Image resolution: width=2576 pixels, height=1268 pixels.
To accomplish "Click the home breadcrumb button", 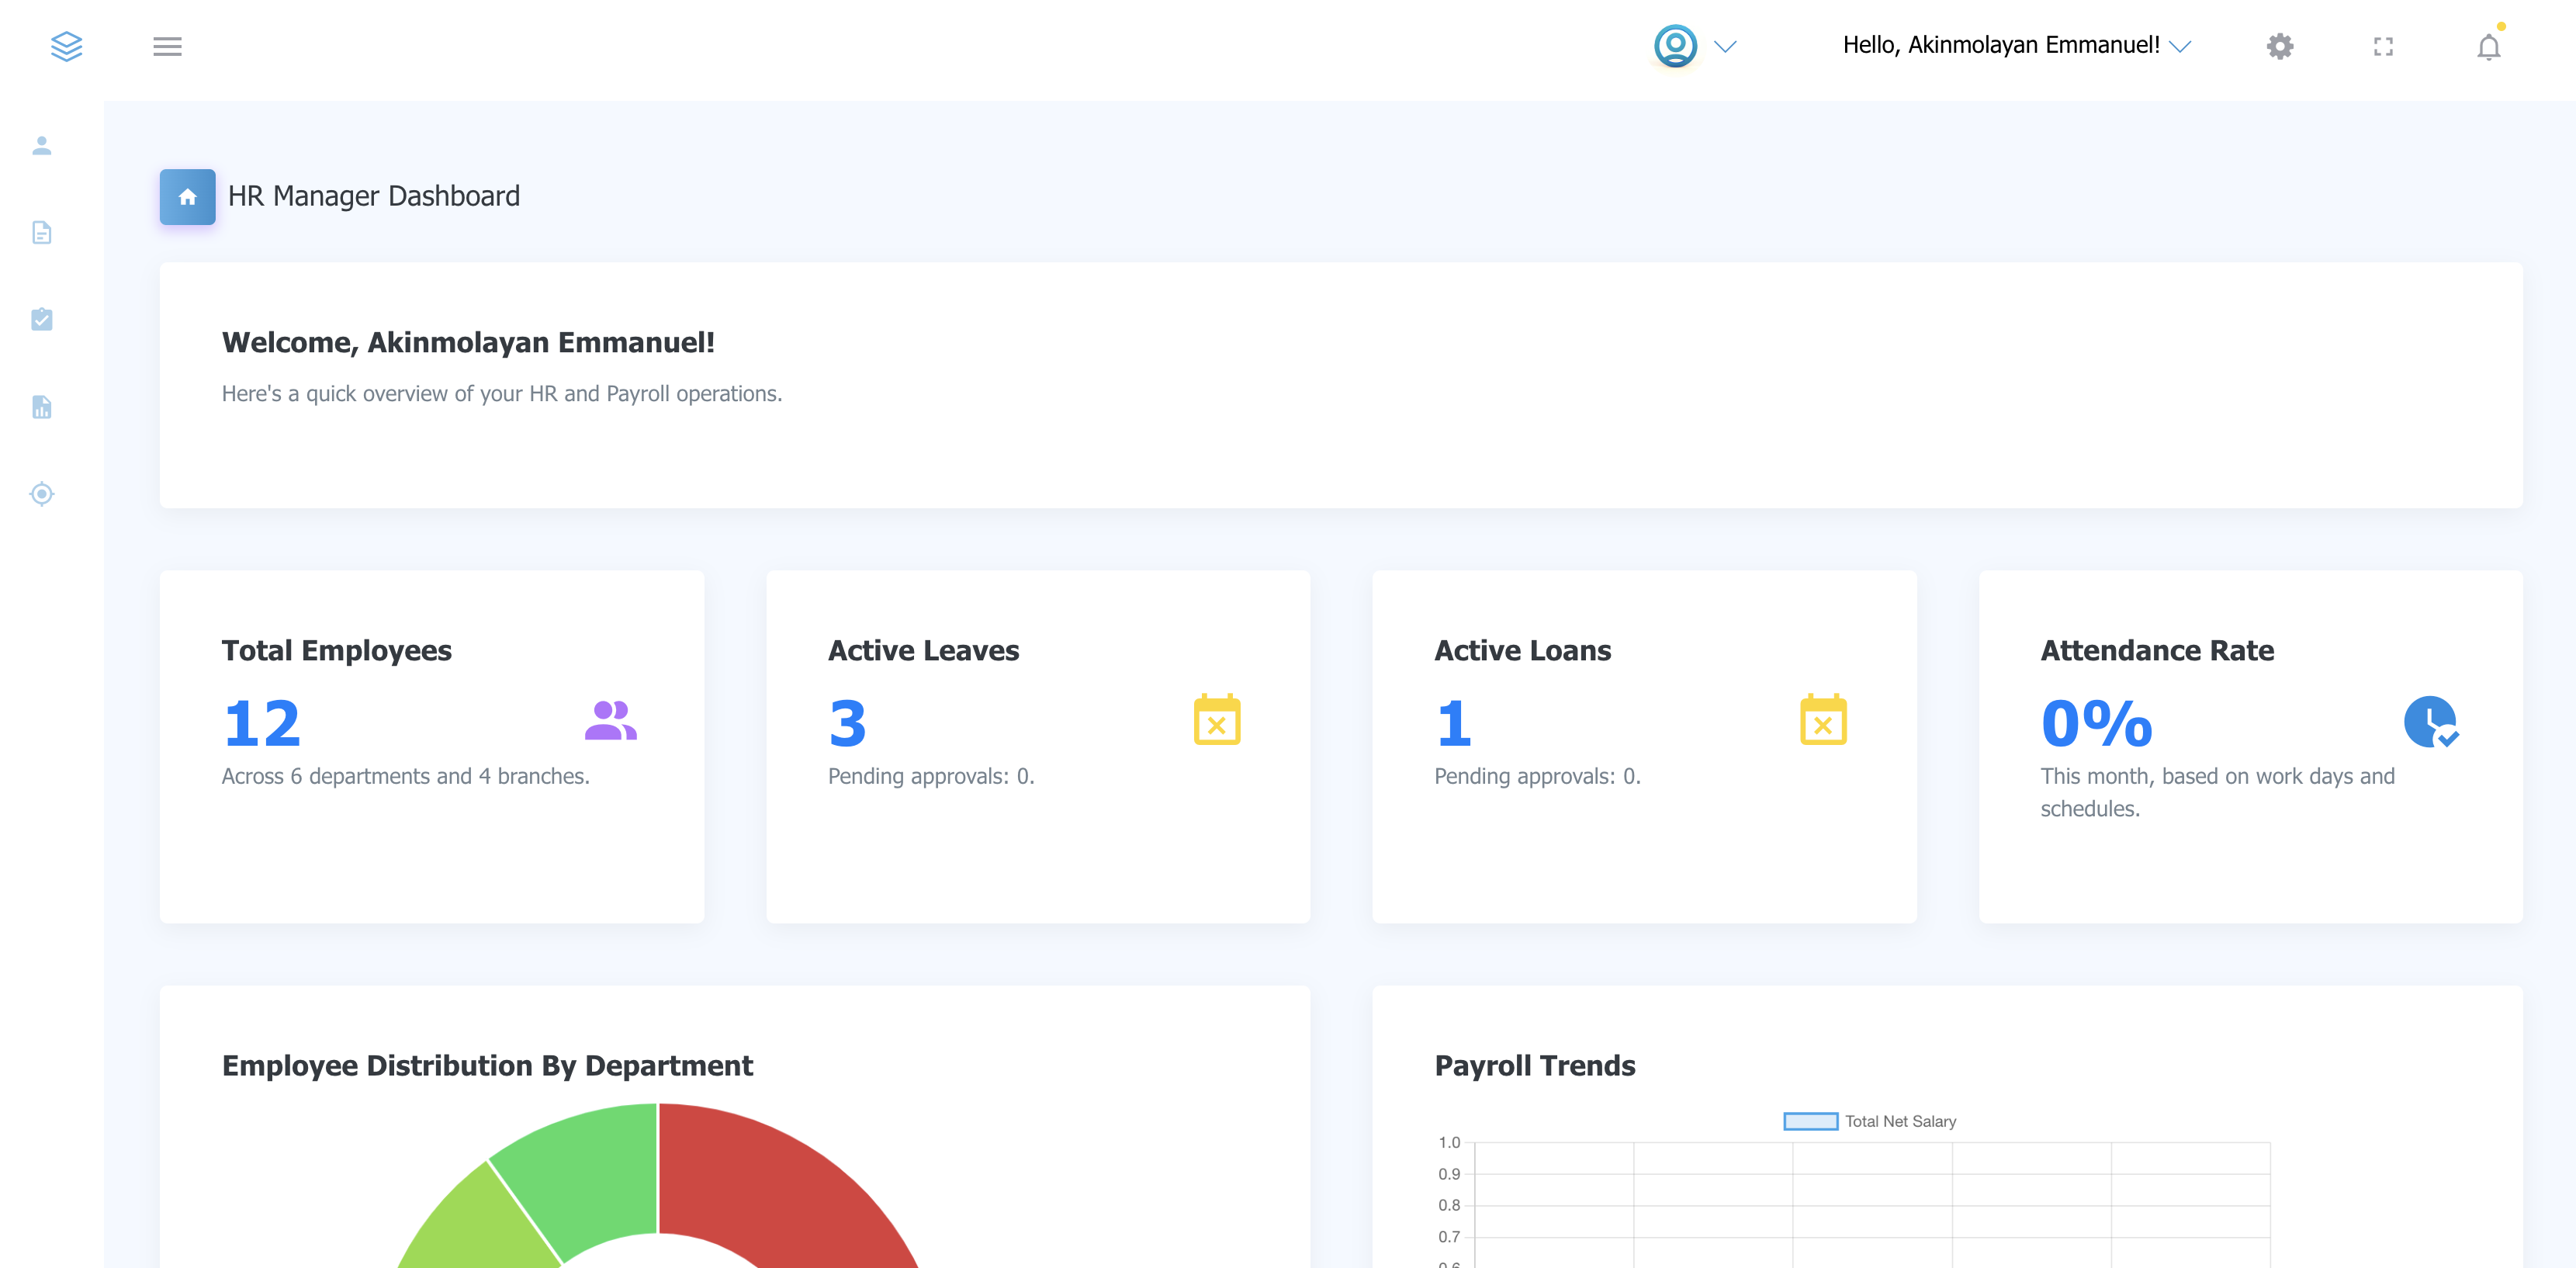I will [187, 197].
